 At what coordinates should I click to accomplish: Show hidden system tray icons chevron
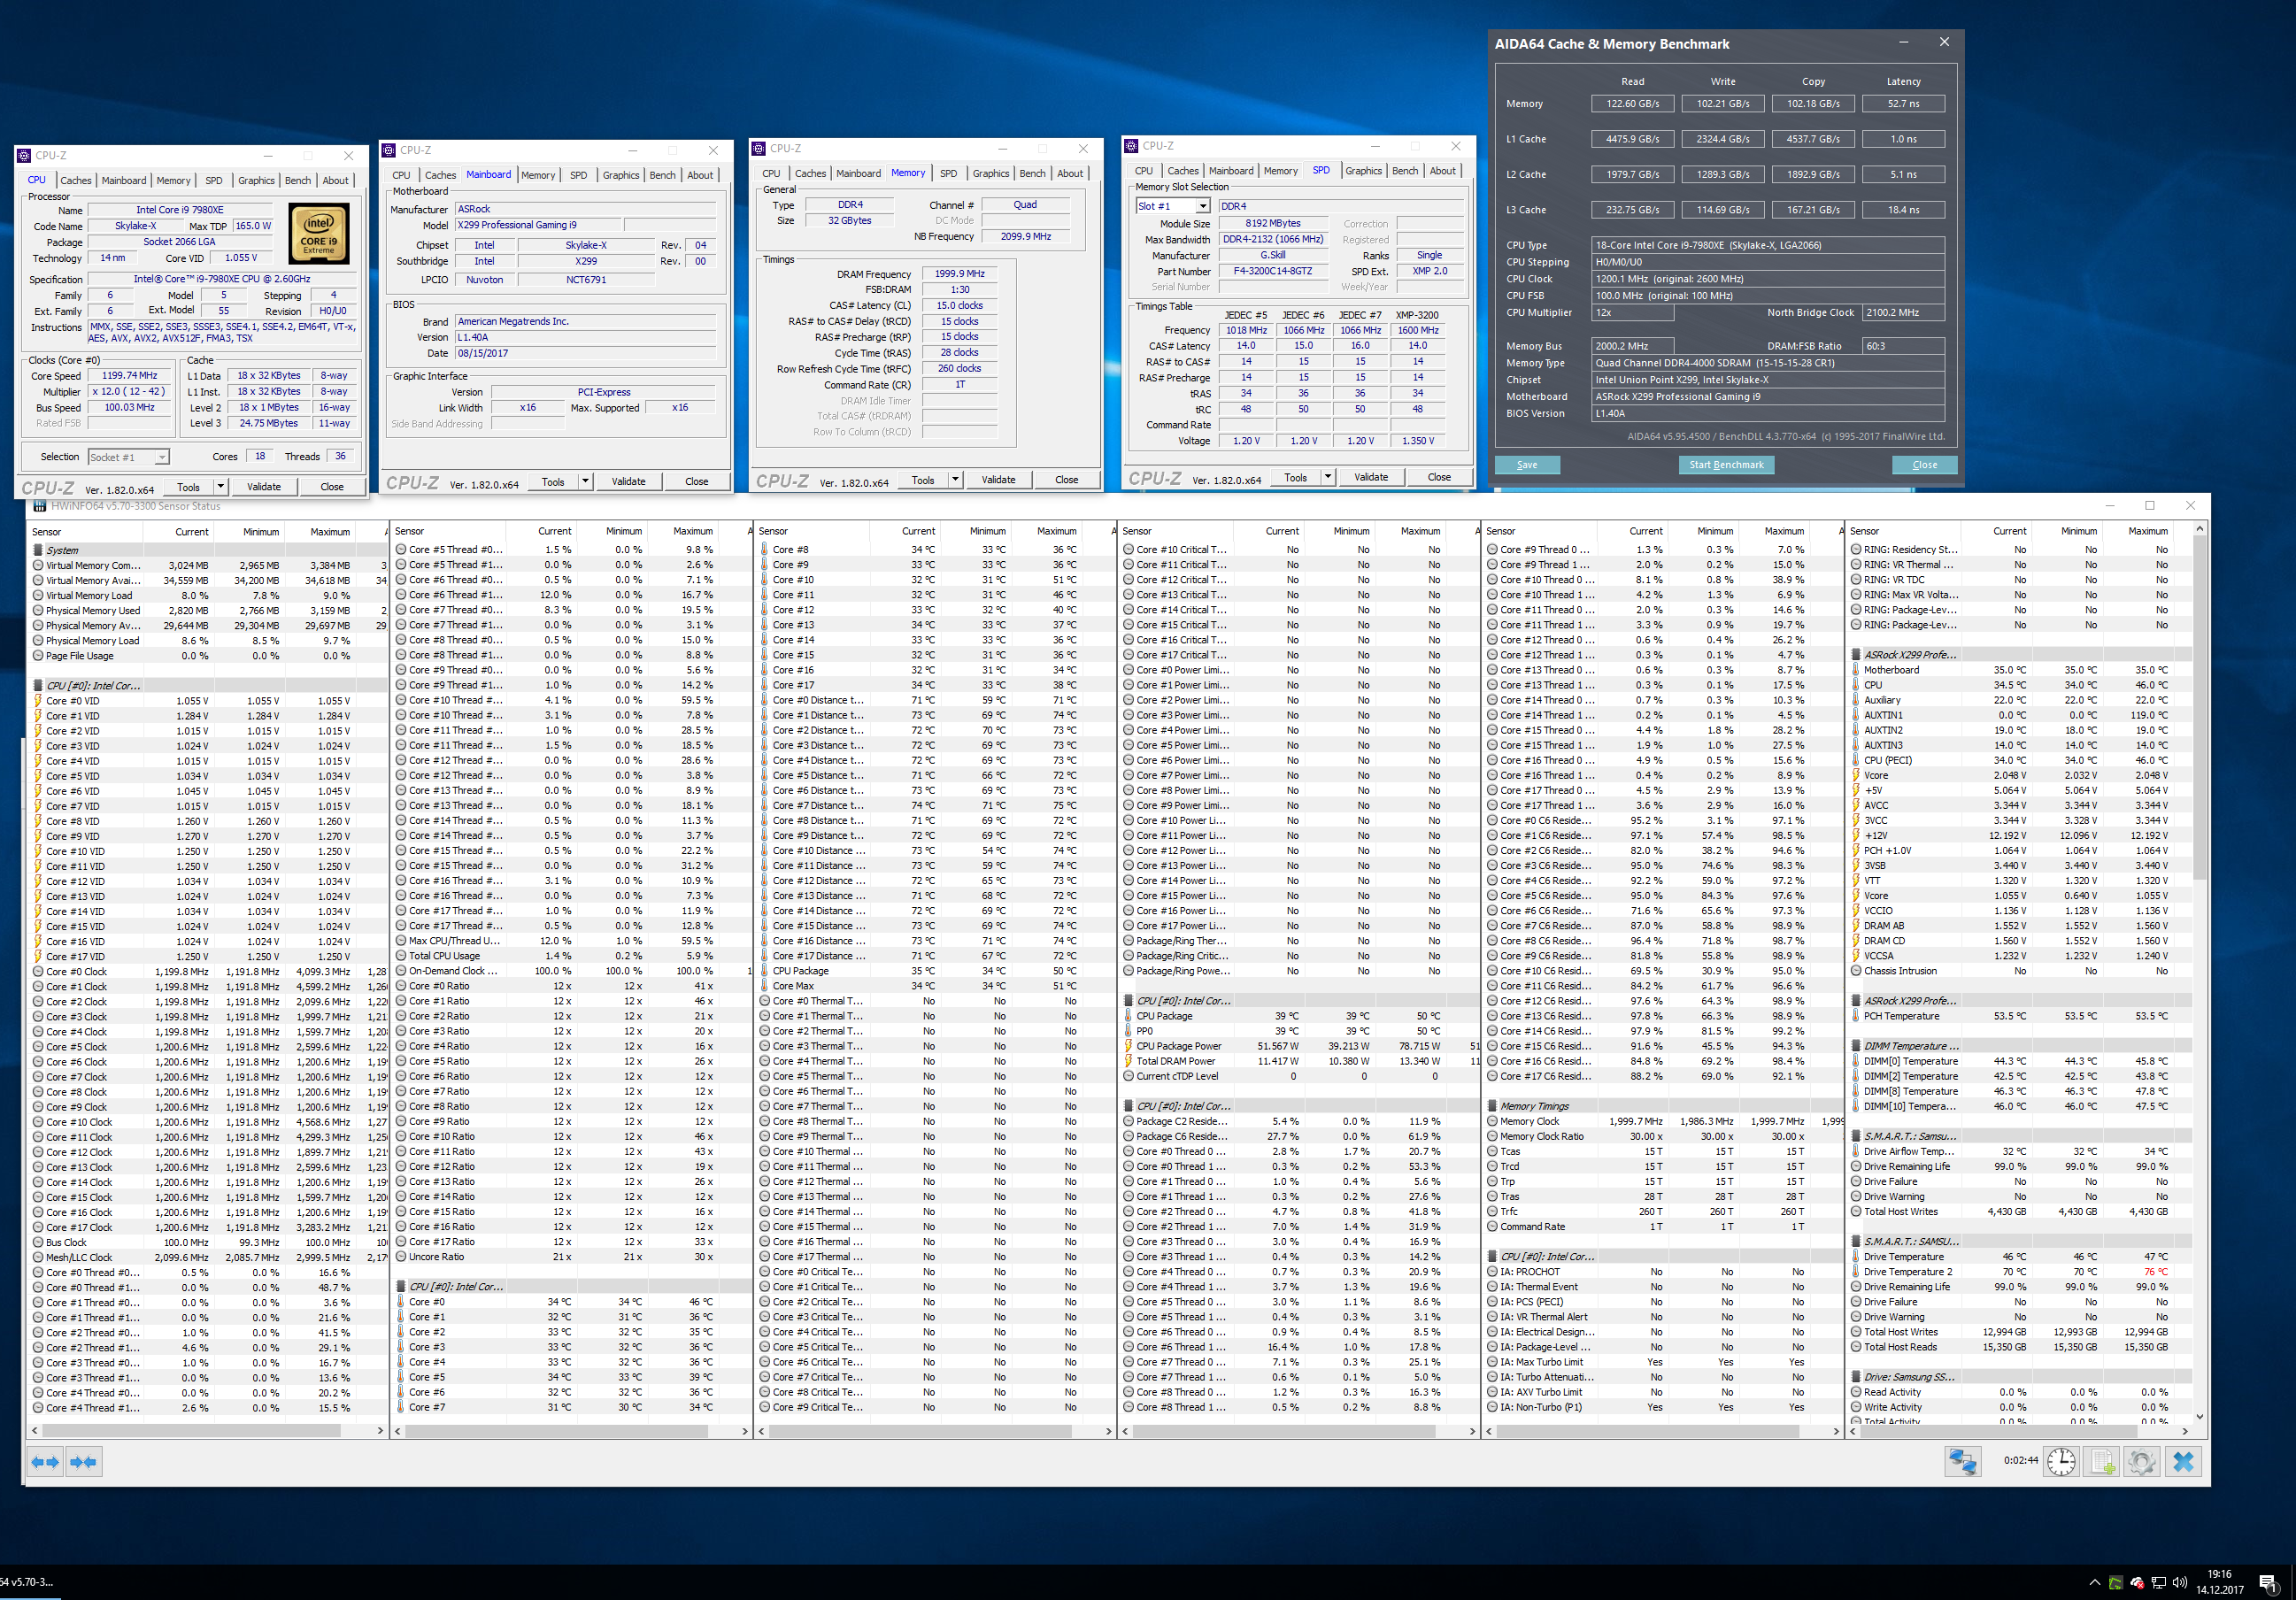click(x=2094, y=1582)
